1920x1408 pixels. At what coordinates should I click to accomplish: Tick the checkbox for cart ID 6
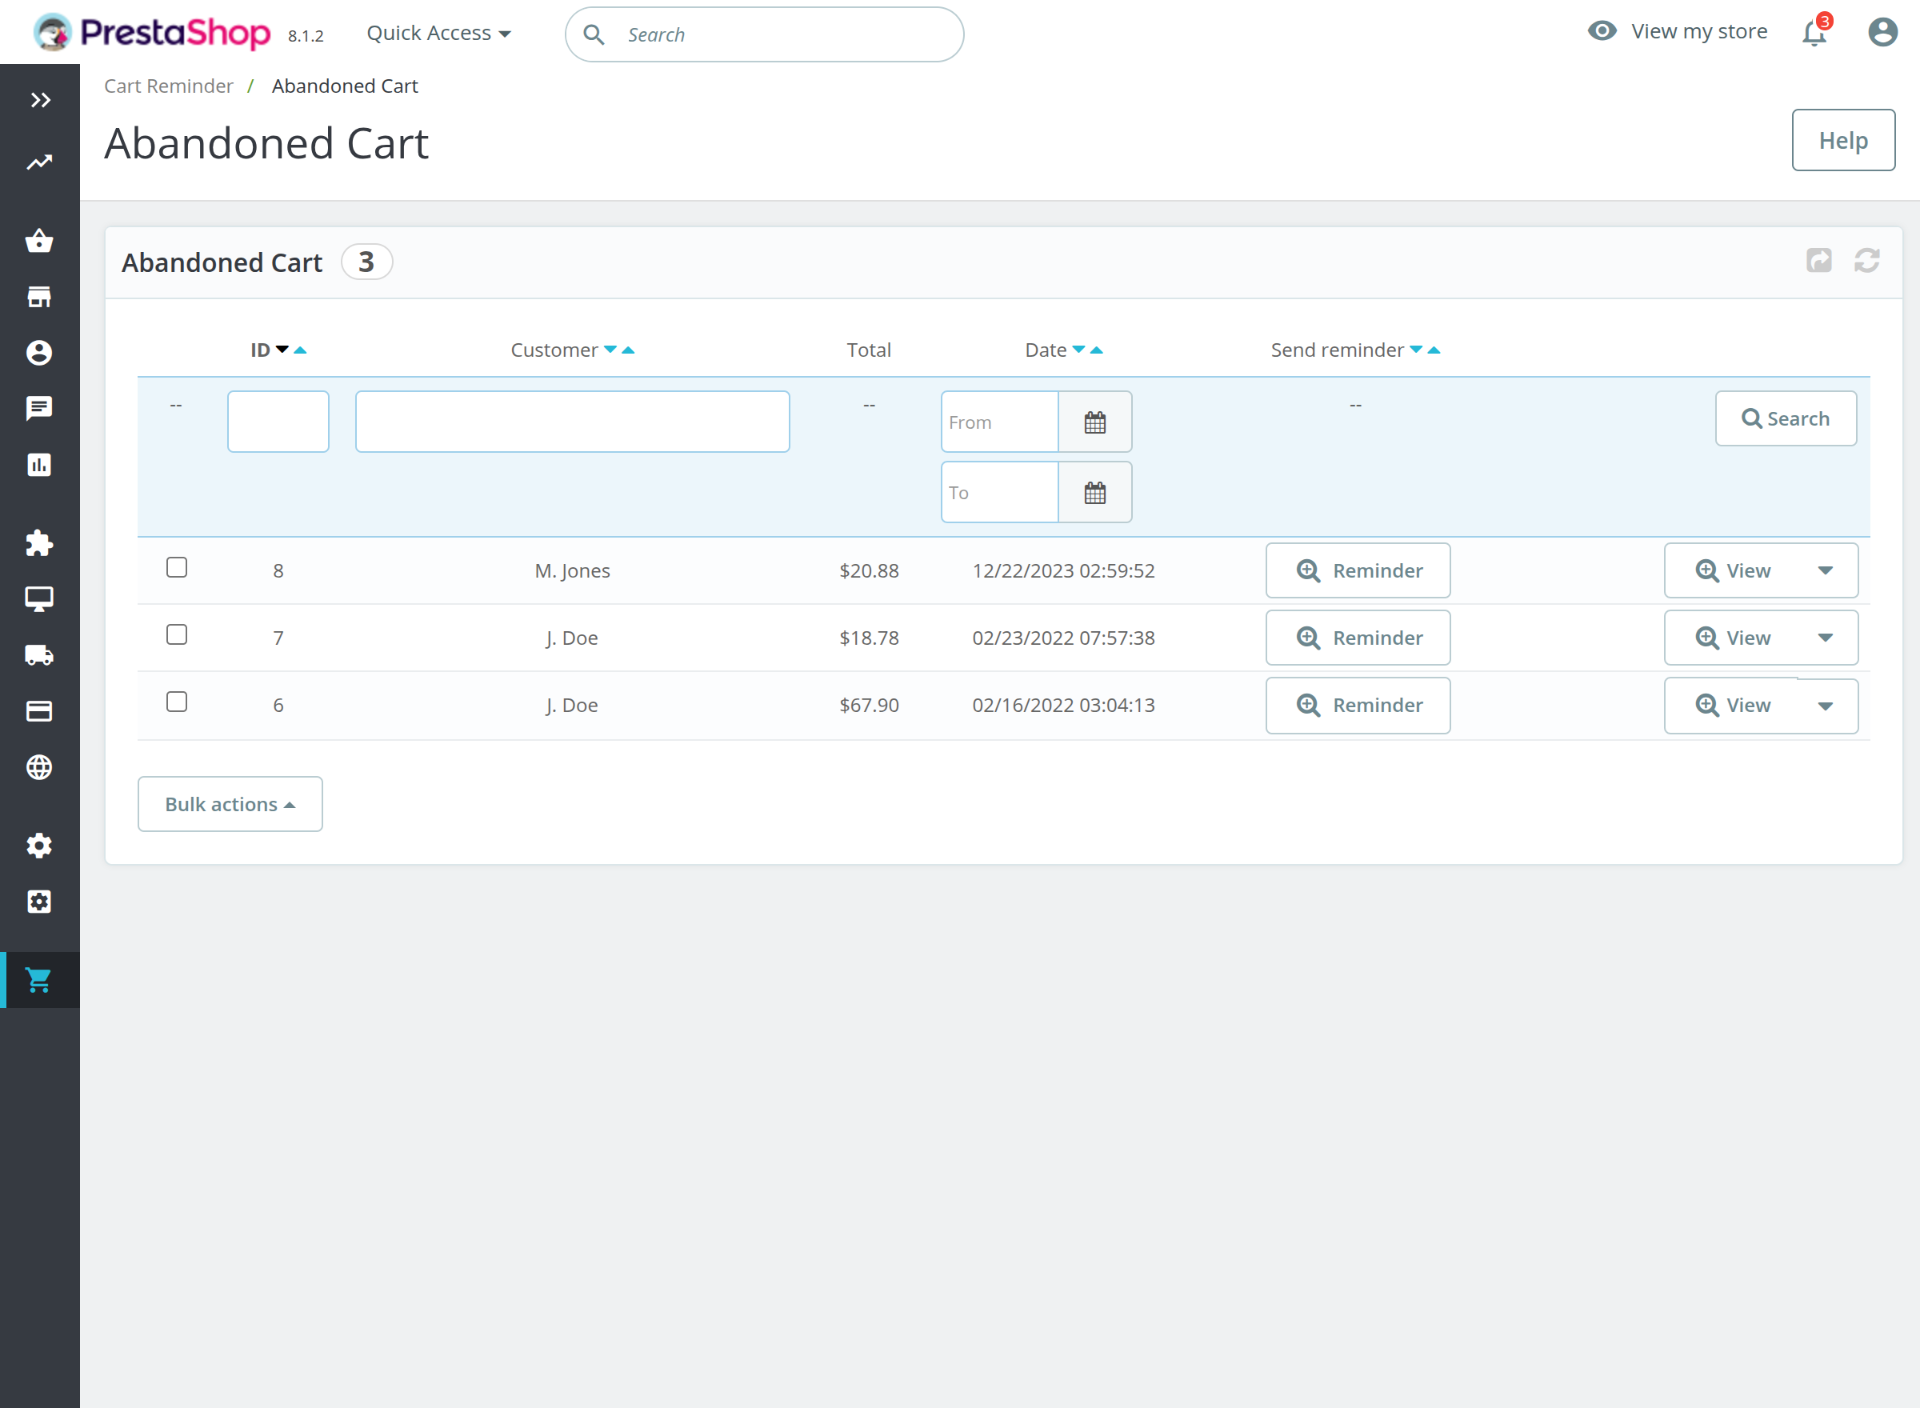tap(177, 702)
